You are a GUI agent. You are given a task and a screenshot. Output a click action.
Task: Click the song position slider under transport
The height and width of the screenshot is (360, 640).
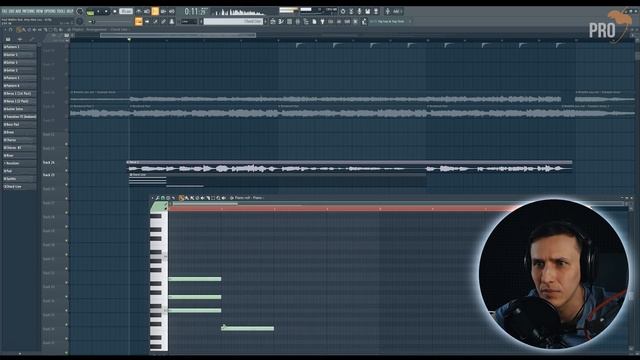point(108,22)
